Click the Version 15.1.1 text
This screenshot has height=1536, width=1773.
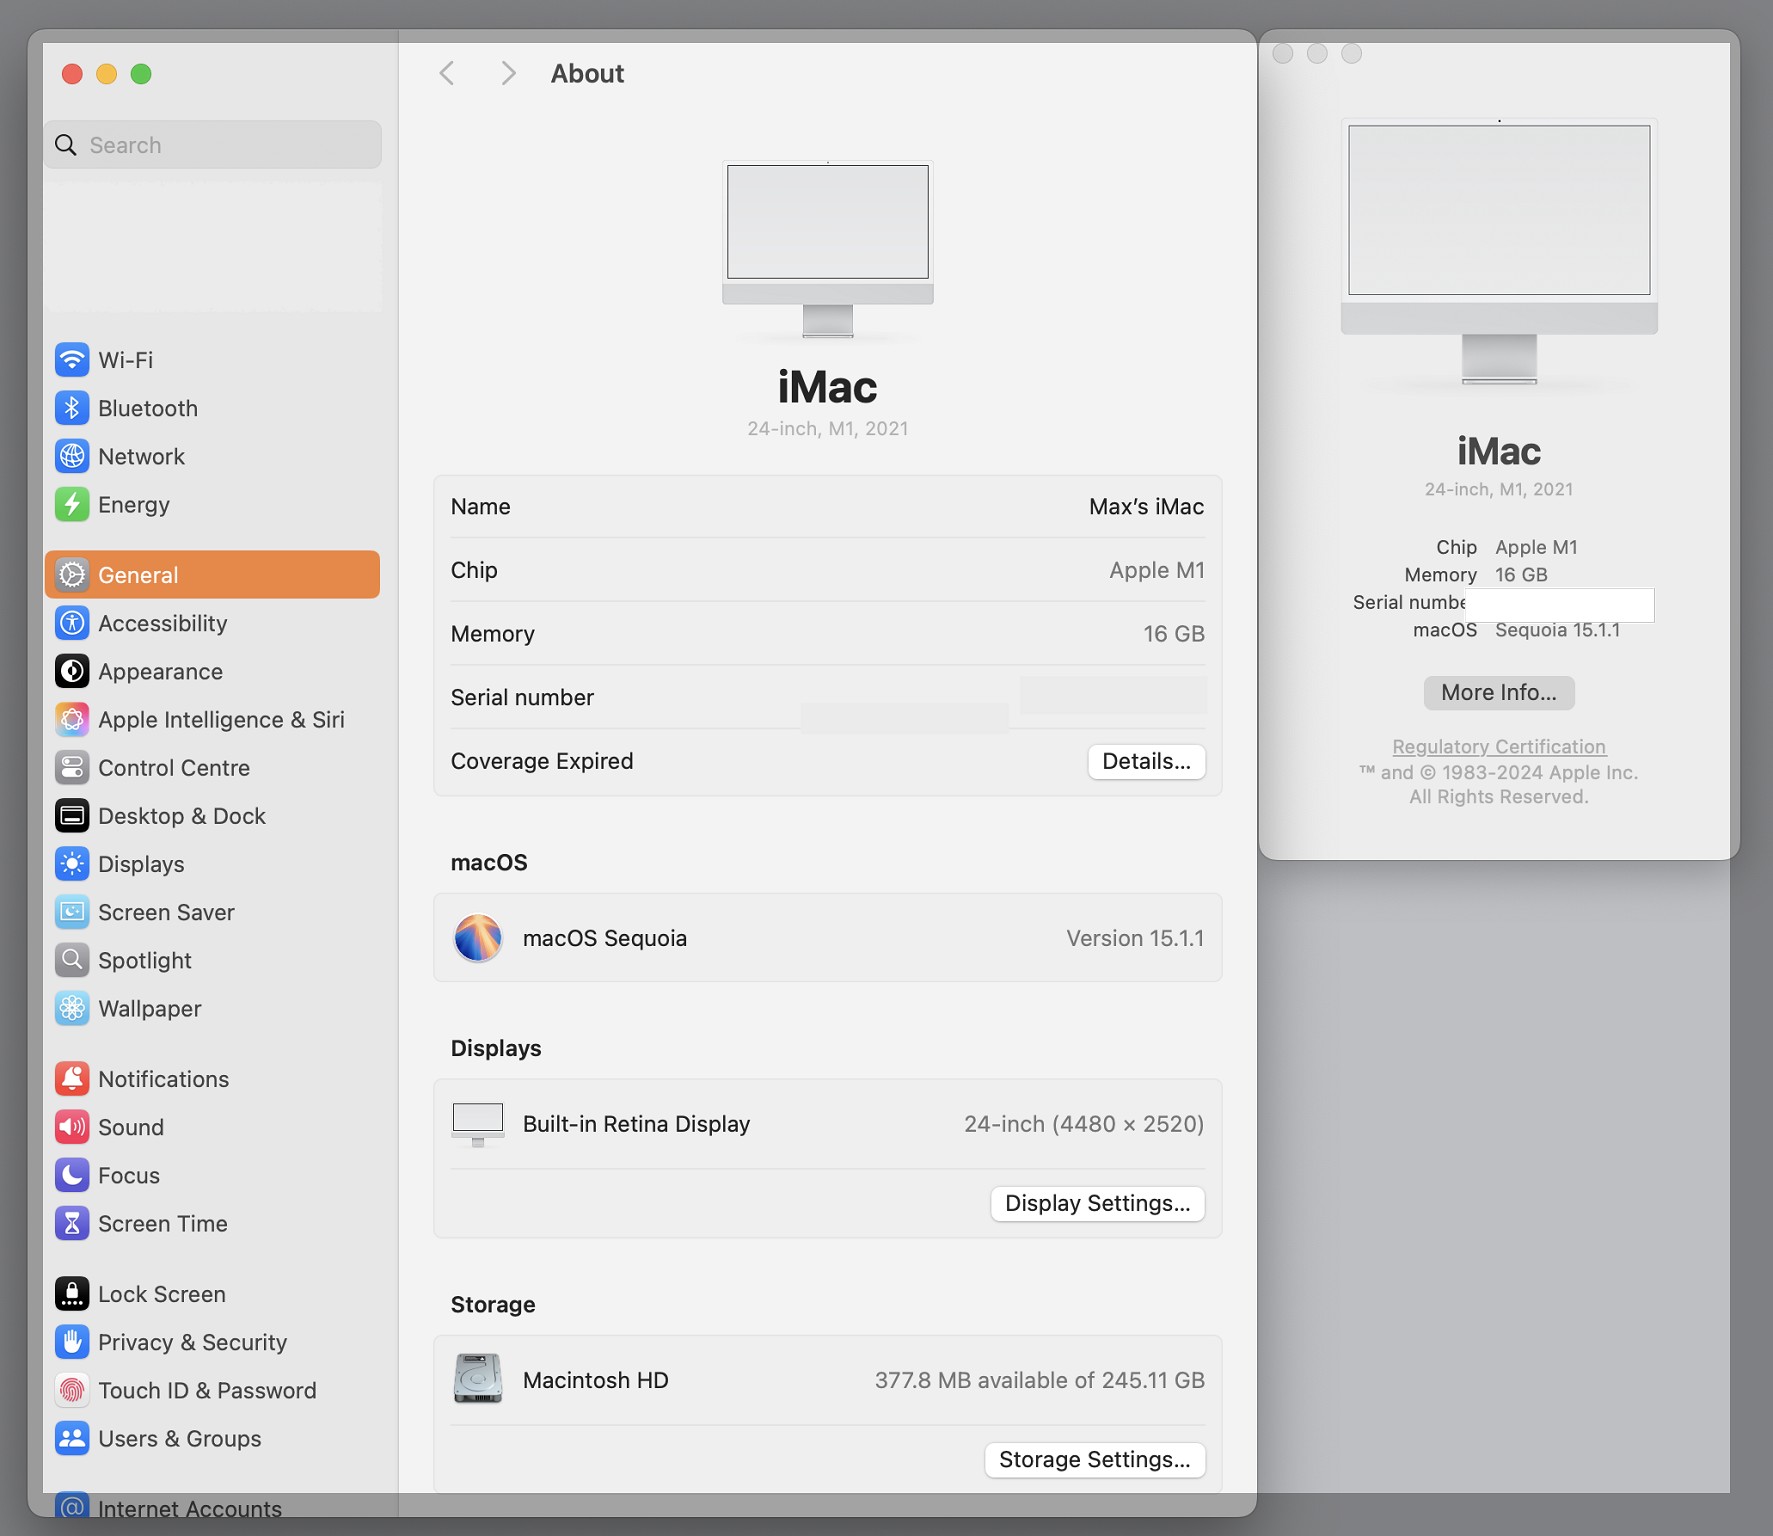[x=1135, y=938]
